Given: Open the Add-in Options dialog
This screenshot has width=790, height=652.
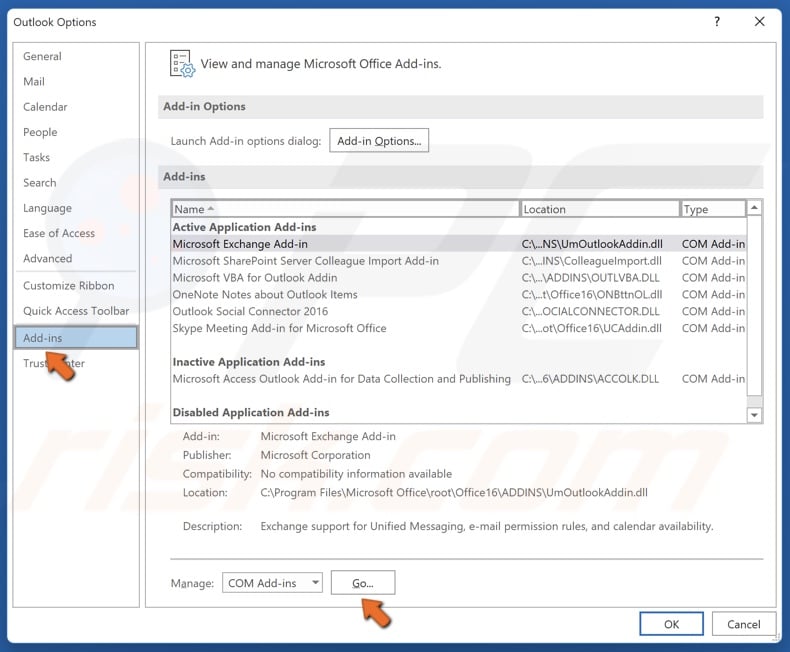Looking at the screenshot, I should 379,141.
